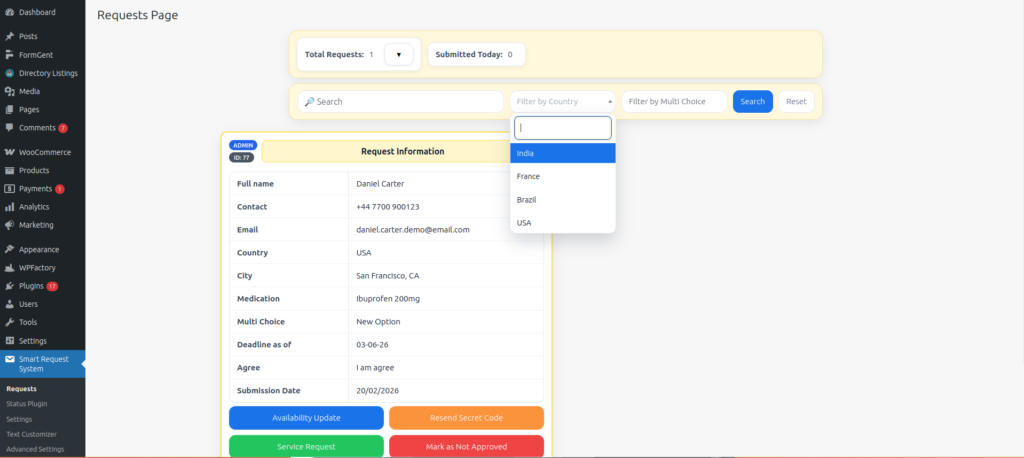Open the Status Plugin submenu item
The width and height of the screenshot is (1024, 458).
coord(26,404)
